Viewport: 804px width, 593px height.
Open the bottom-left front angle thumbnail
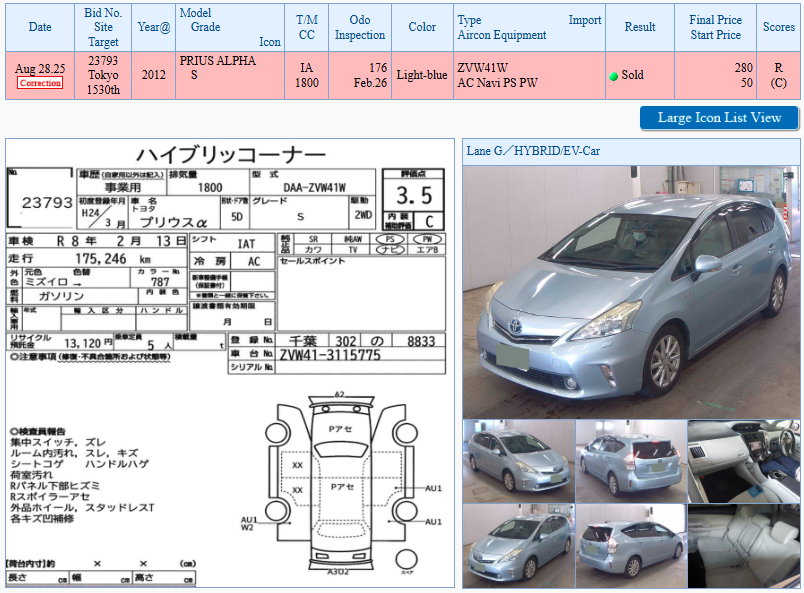[517, 545]
